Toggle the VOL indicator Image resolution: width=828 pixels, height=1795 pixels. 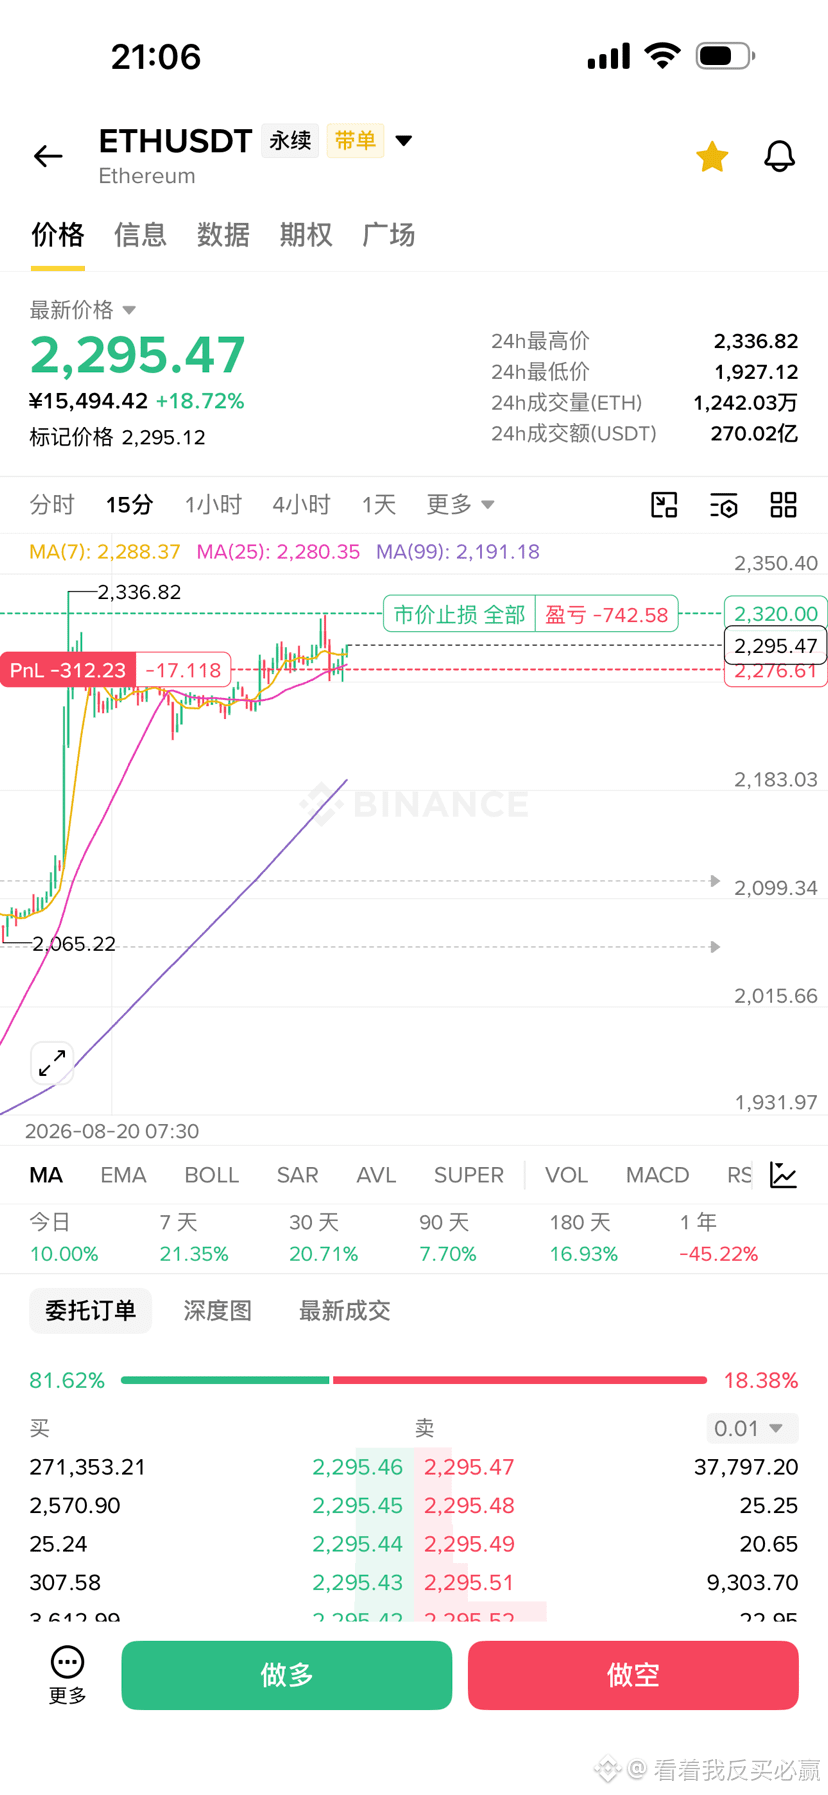(566, 1175)
